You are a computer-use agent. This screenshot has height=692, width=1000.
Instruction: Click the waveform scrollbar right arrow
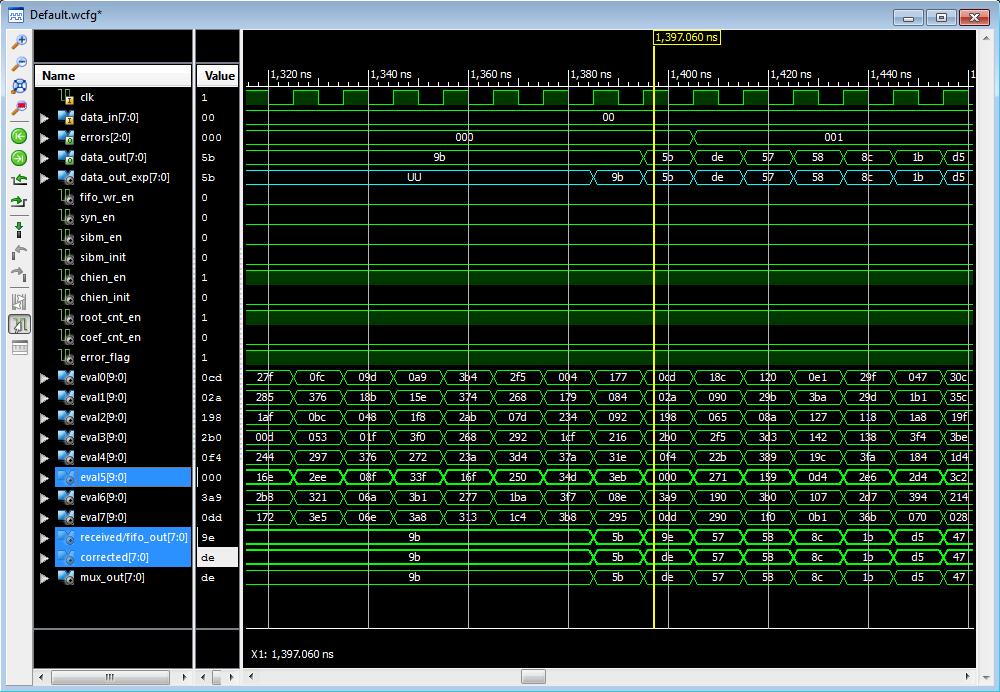pyautogui.click(x=967, y=677)
